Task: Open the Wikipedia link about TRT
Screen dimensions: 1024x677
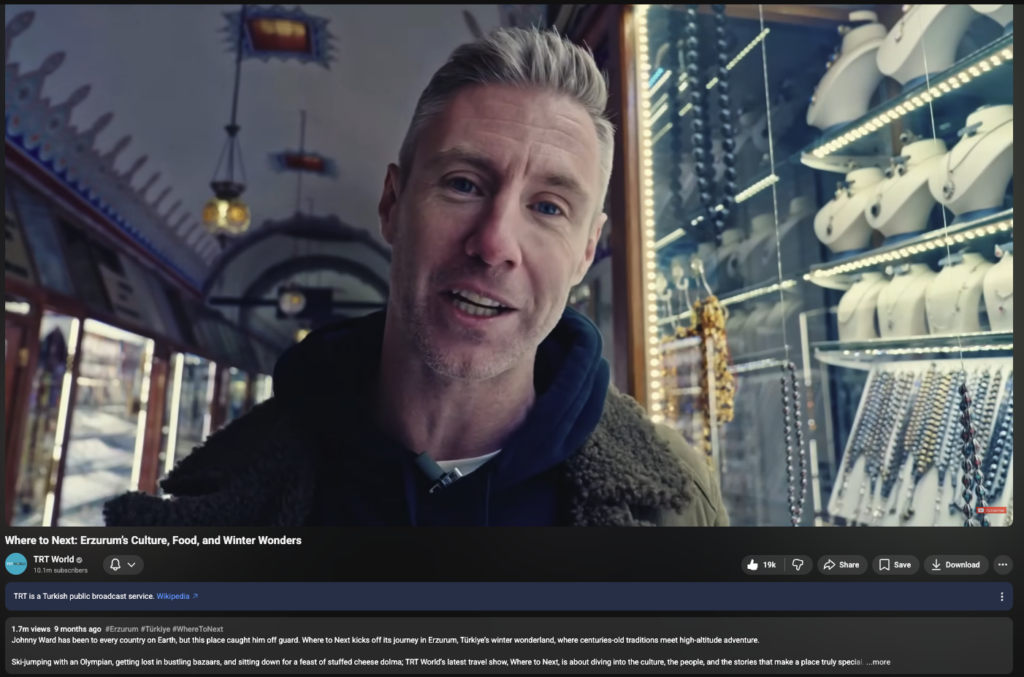Action: 176,597
